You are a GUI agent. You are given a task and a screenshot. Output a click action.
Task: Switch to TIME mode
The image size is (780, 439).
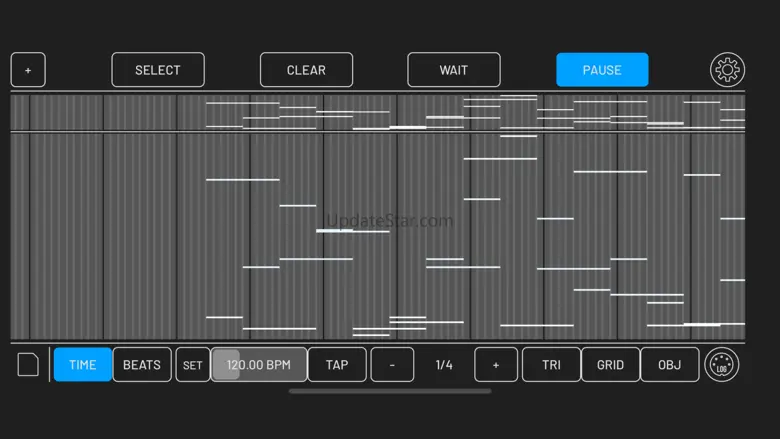tap(83, 365)
